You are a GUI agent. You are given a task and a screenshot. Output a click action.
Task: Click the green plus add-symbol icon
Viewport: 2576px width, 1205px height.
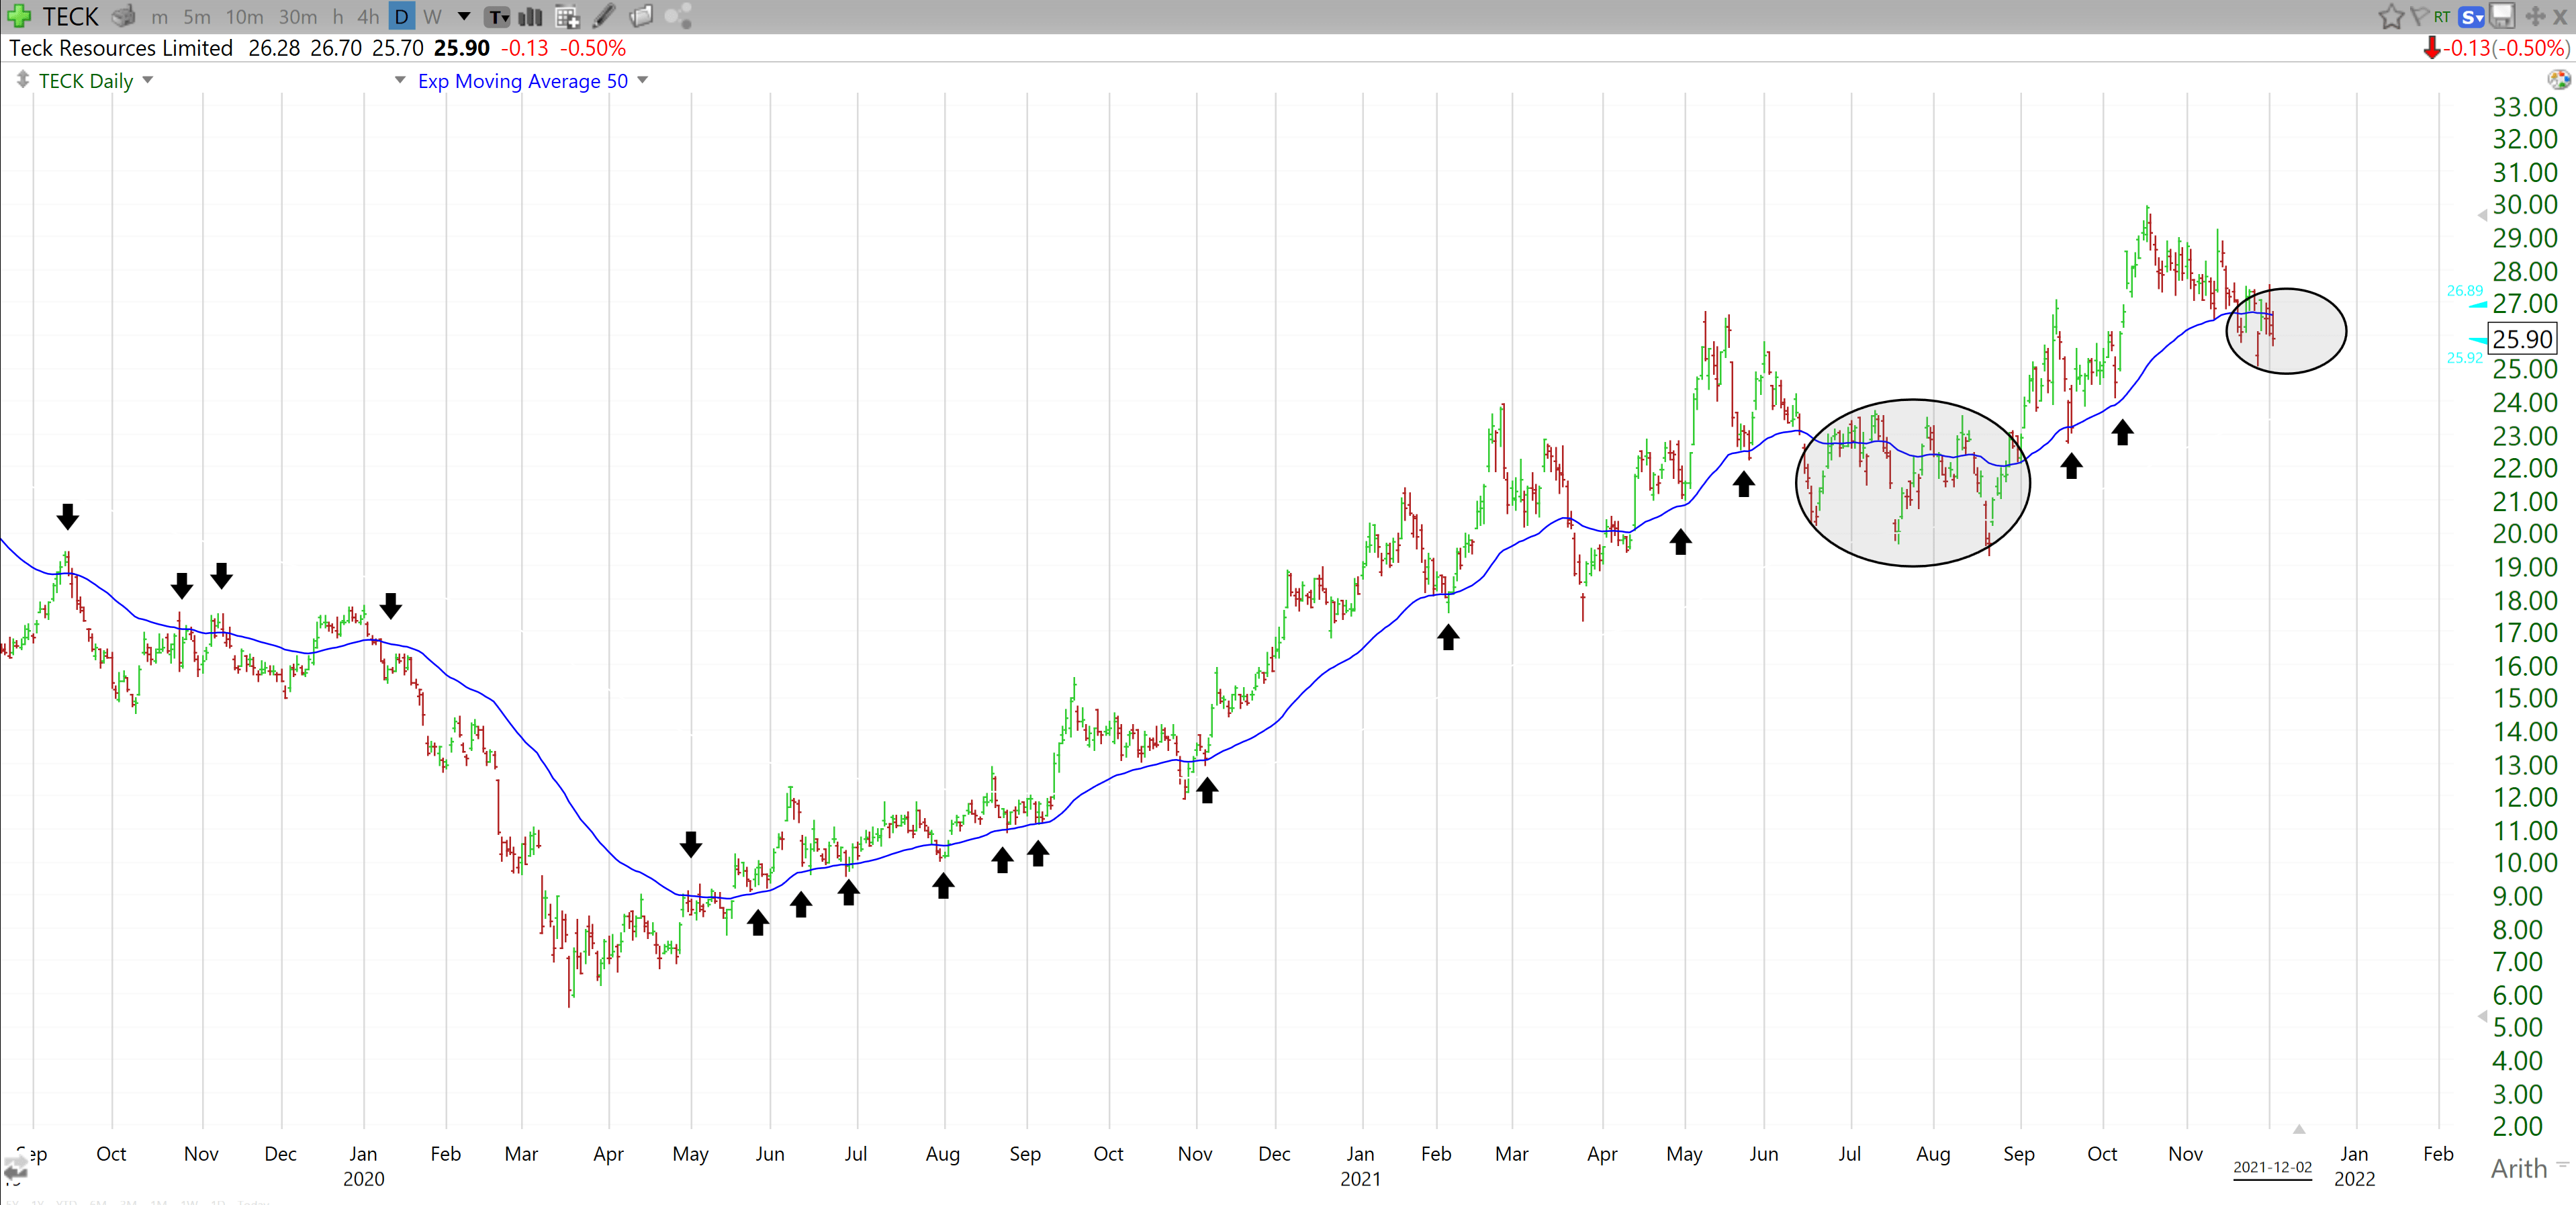pos(18,16)
